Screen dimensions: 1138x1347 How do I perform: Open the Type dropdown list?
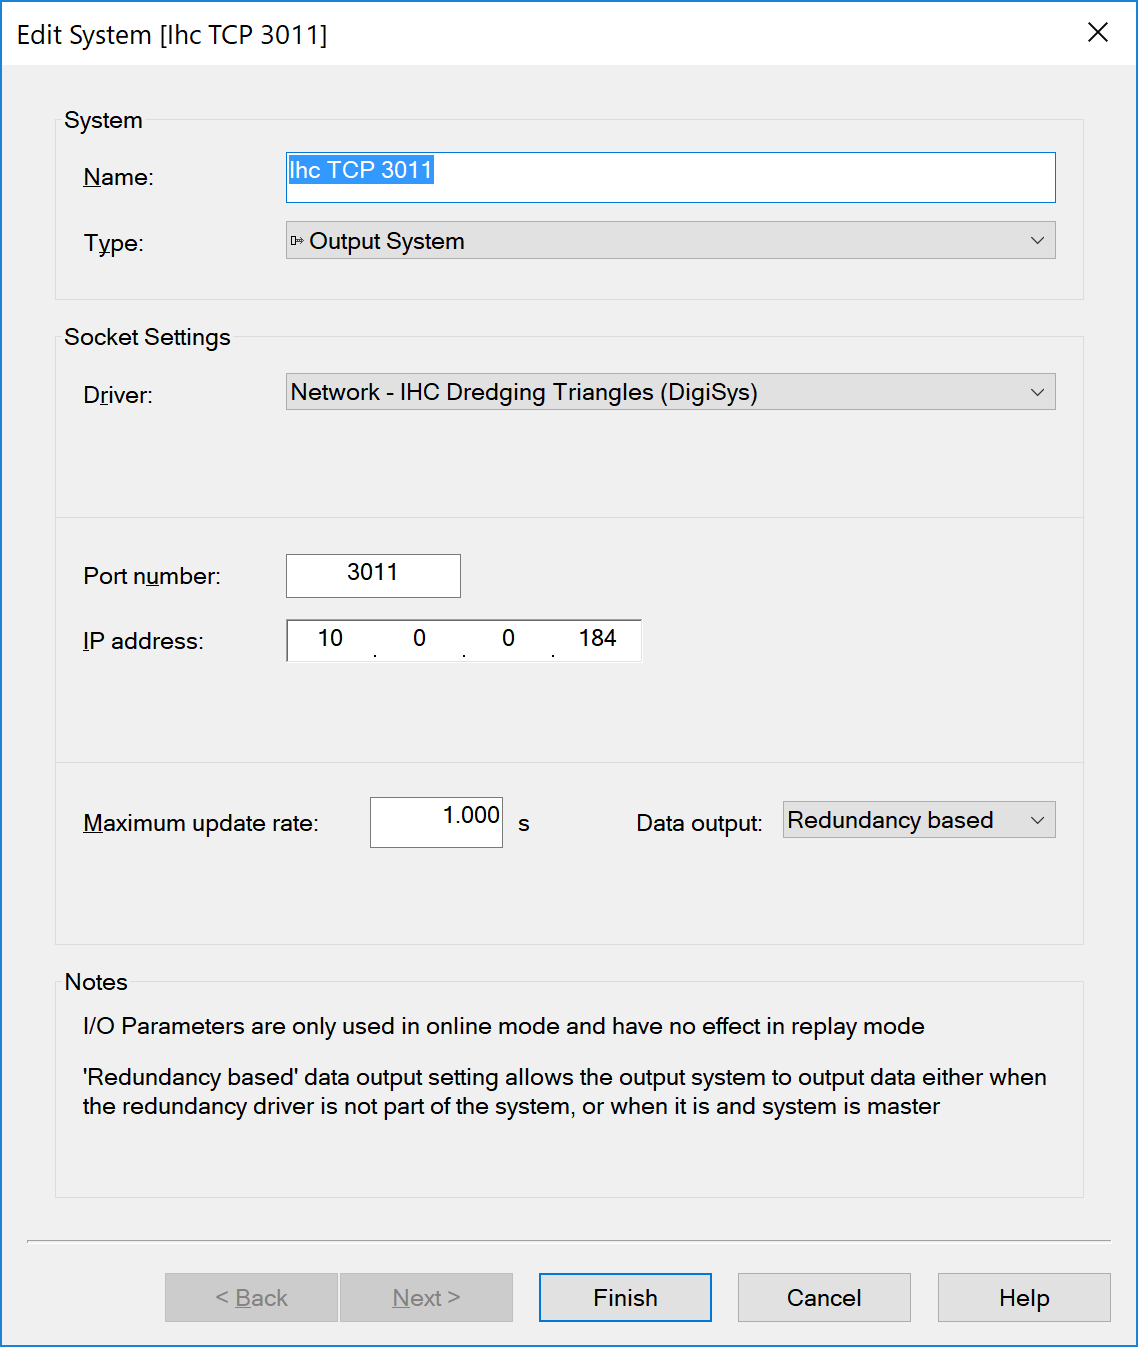coord(670,241)
